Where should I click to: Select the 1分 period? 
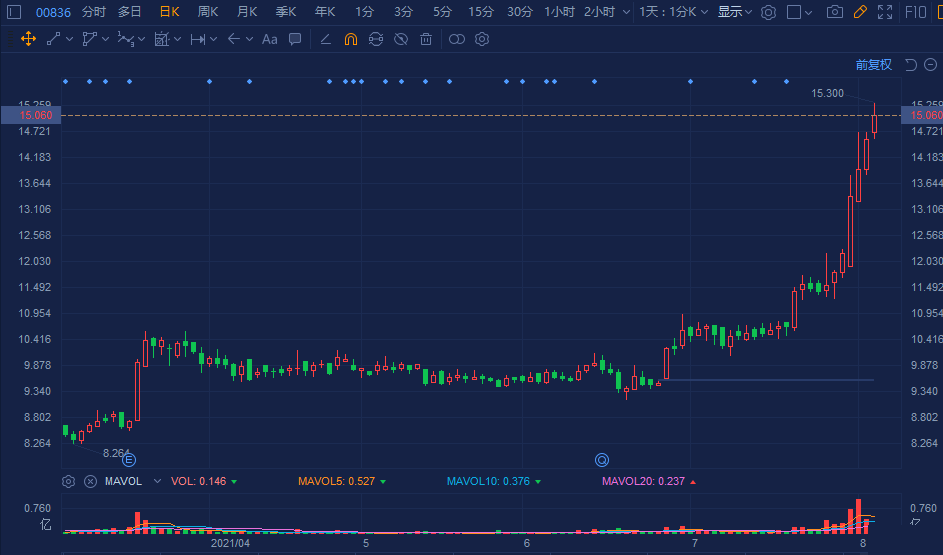(x=364, y=12)
